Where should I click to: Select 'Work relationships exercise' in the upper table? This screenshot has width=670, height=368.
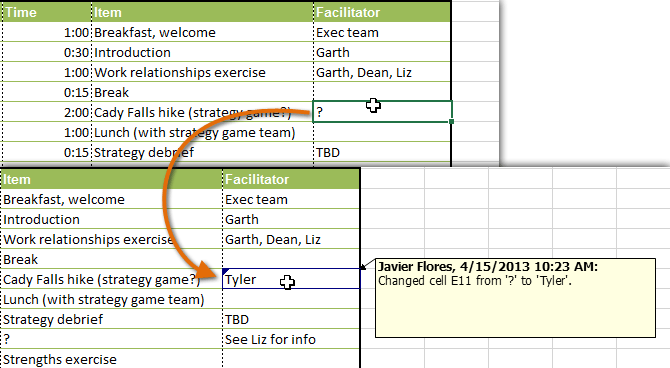(202, 73)
